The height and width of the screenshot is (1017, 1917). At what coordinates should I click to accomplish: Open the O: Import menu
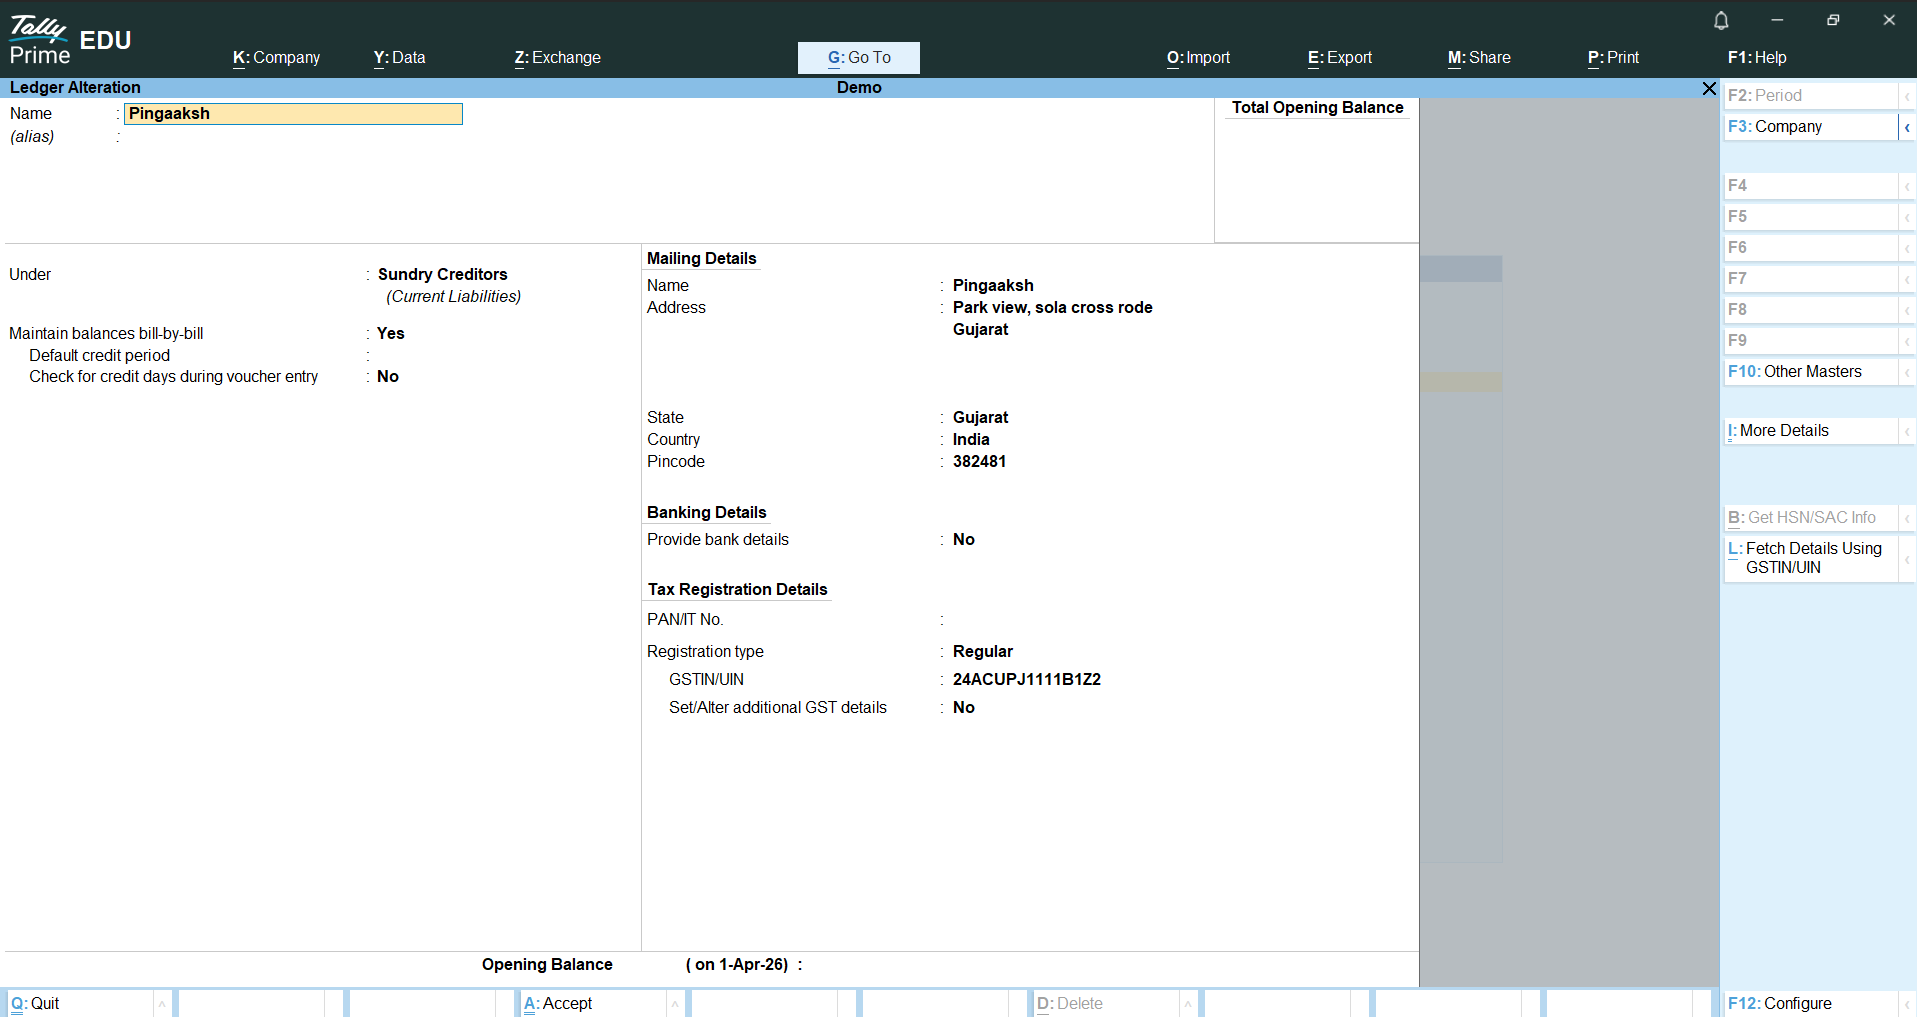coord(1198,58)
